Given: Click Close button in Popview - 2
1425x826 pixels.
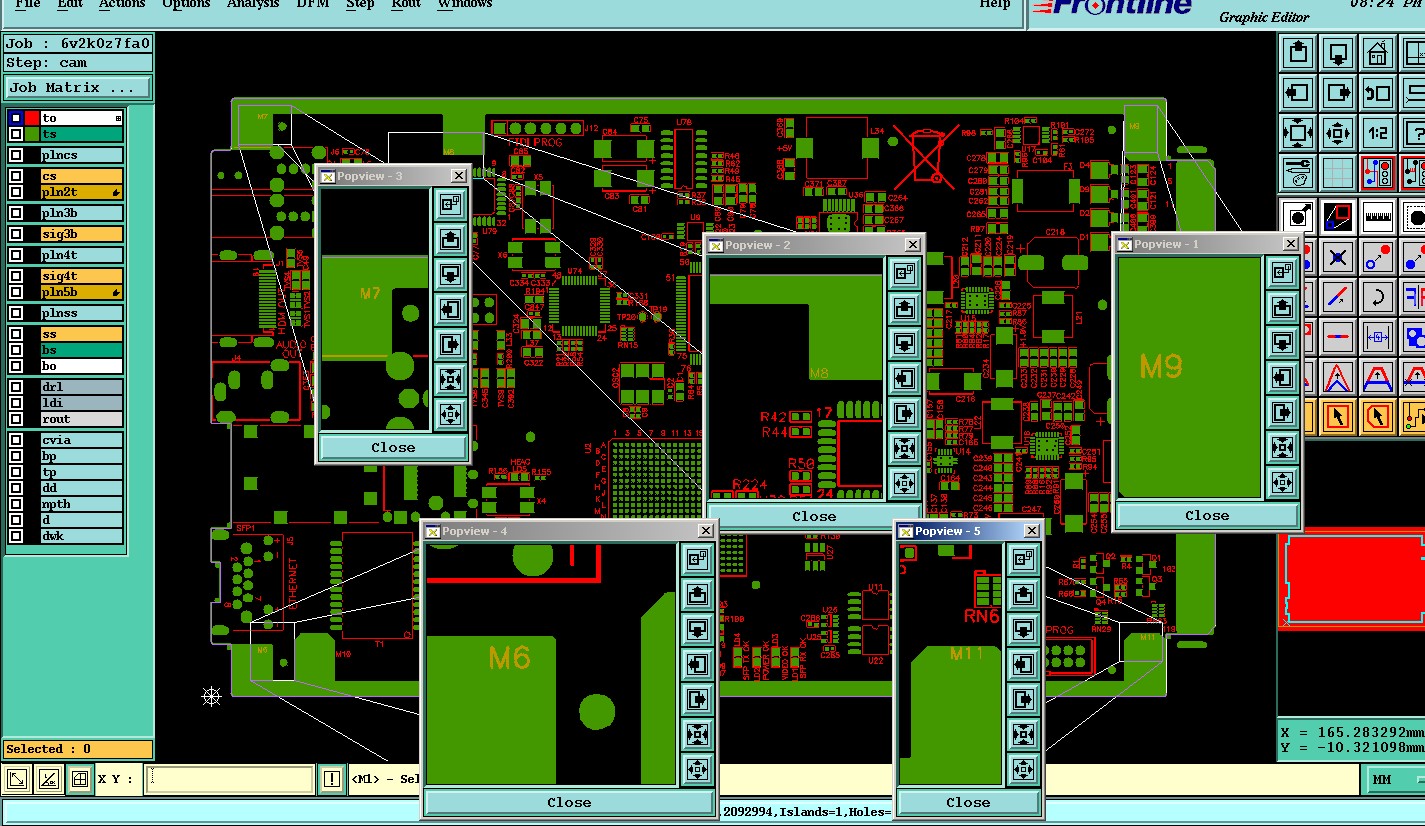Looking at the screenshot, I should [814, 516].
